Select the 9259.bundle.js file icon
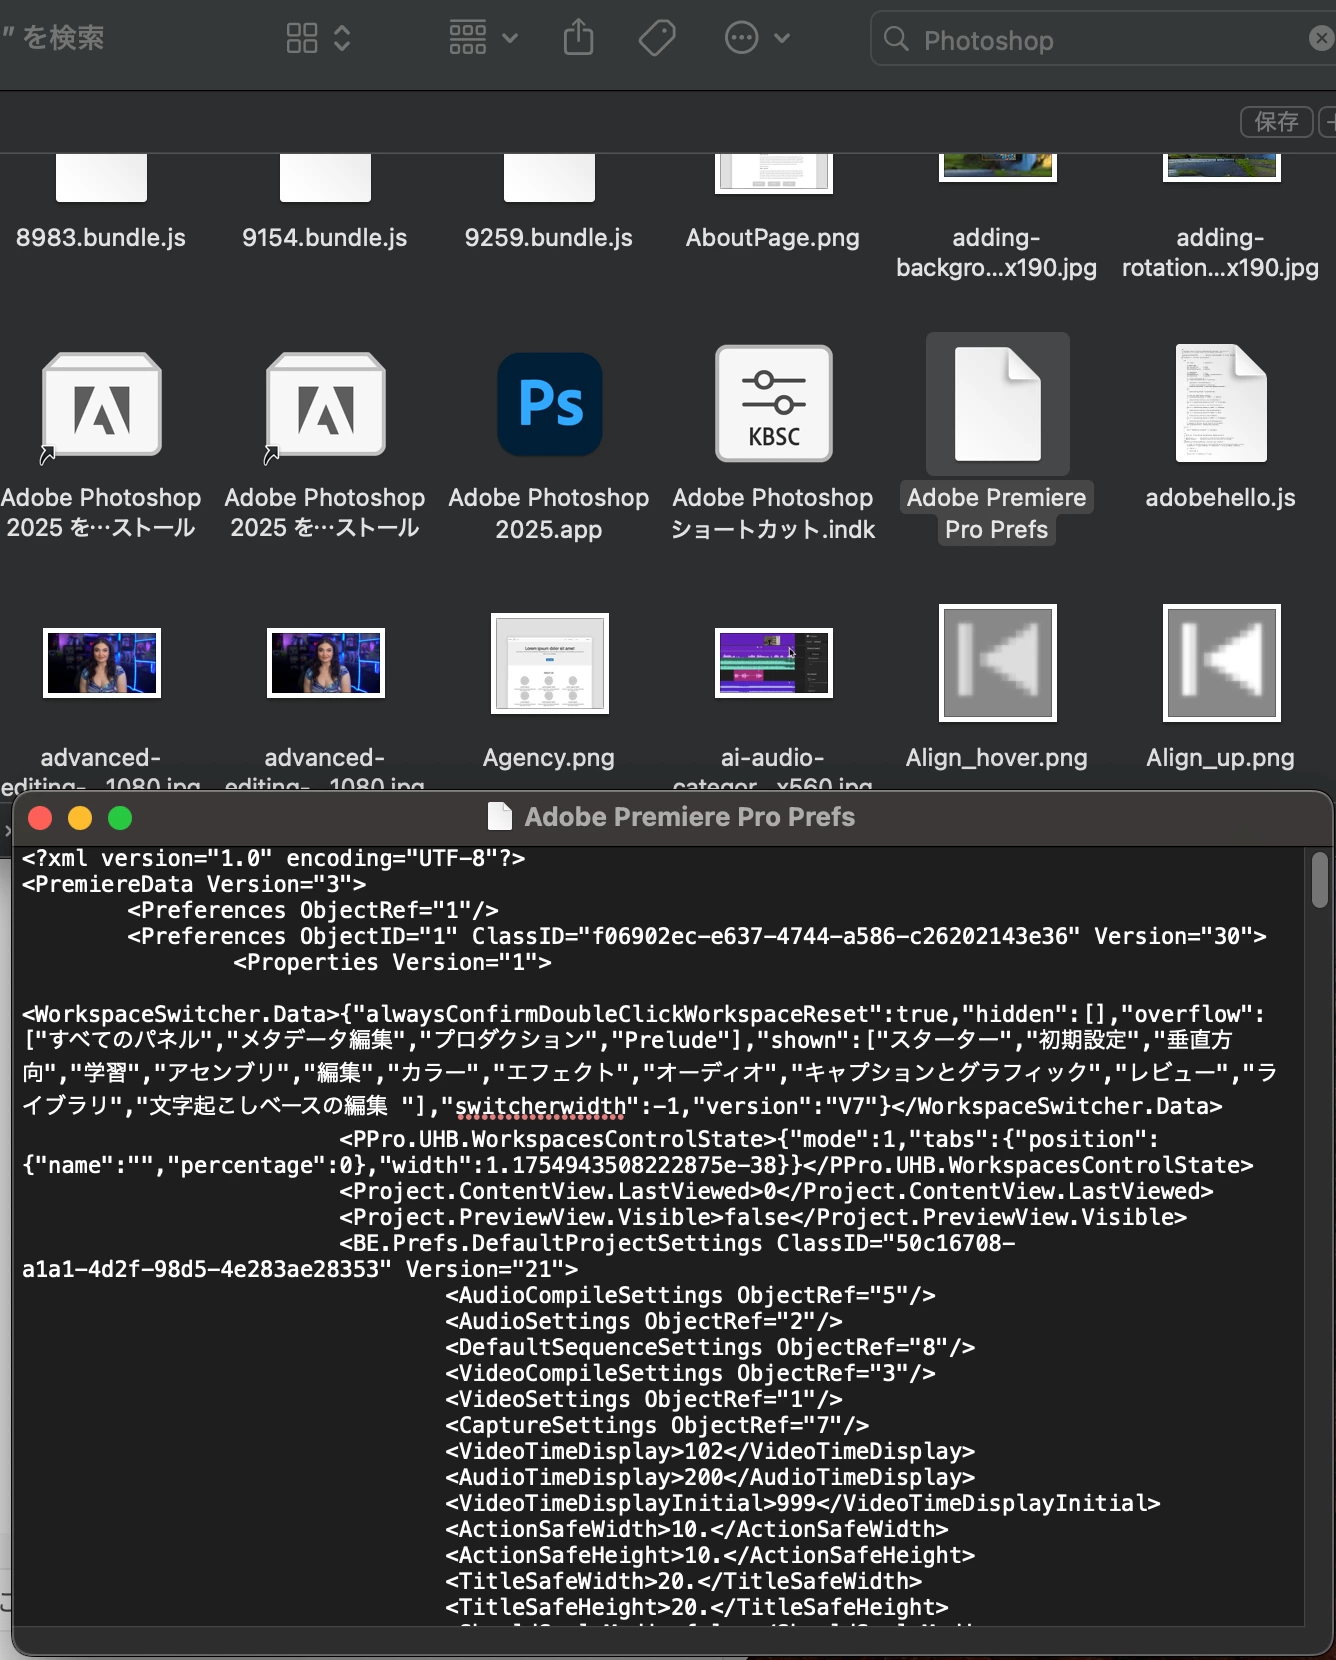The height and width of the screenshot is (1660, 1336). tap(549, 178)
